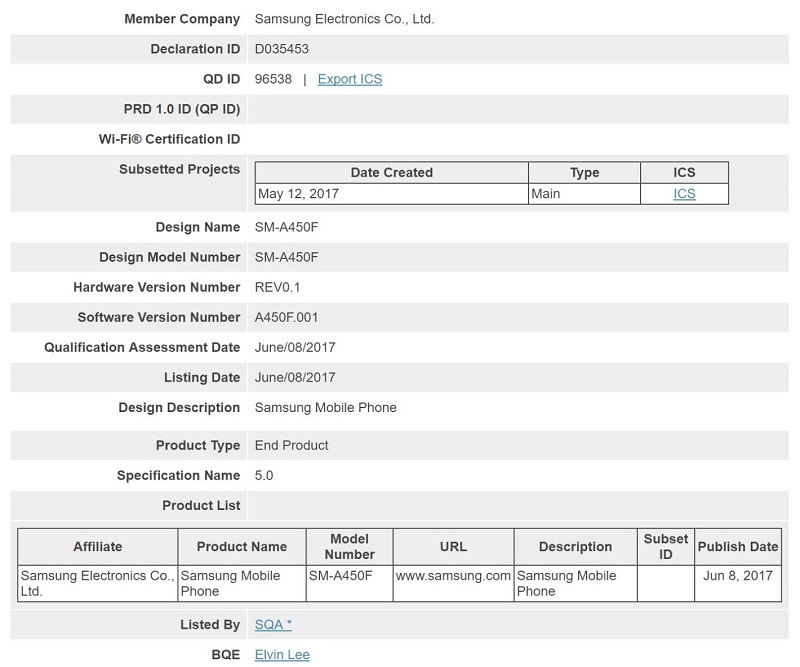This screenshot has height=667, width=800.
Task: Select Qualification Assessment Date value June/08/2017
Action: [x=295, y=348]
